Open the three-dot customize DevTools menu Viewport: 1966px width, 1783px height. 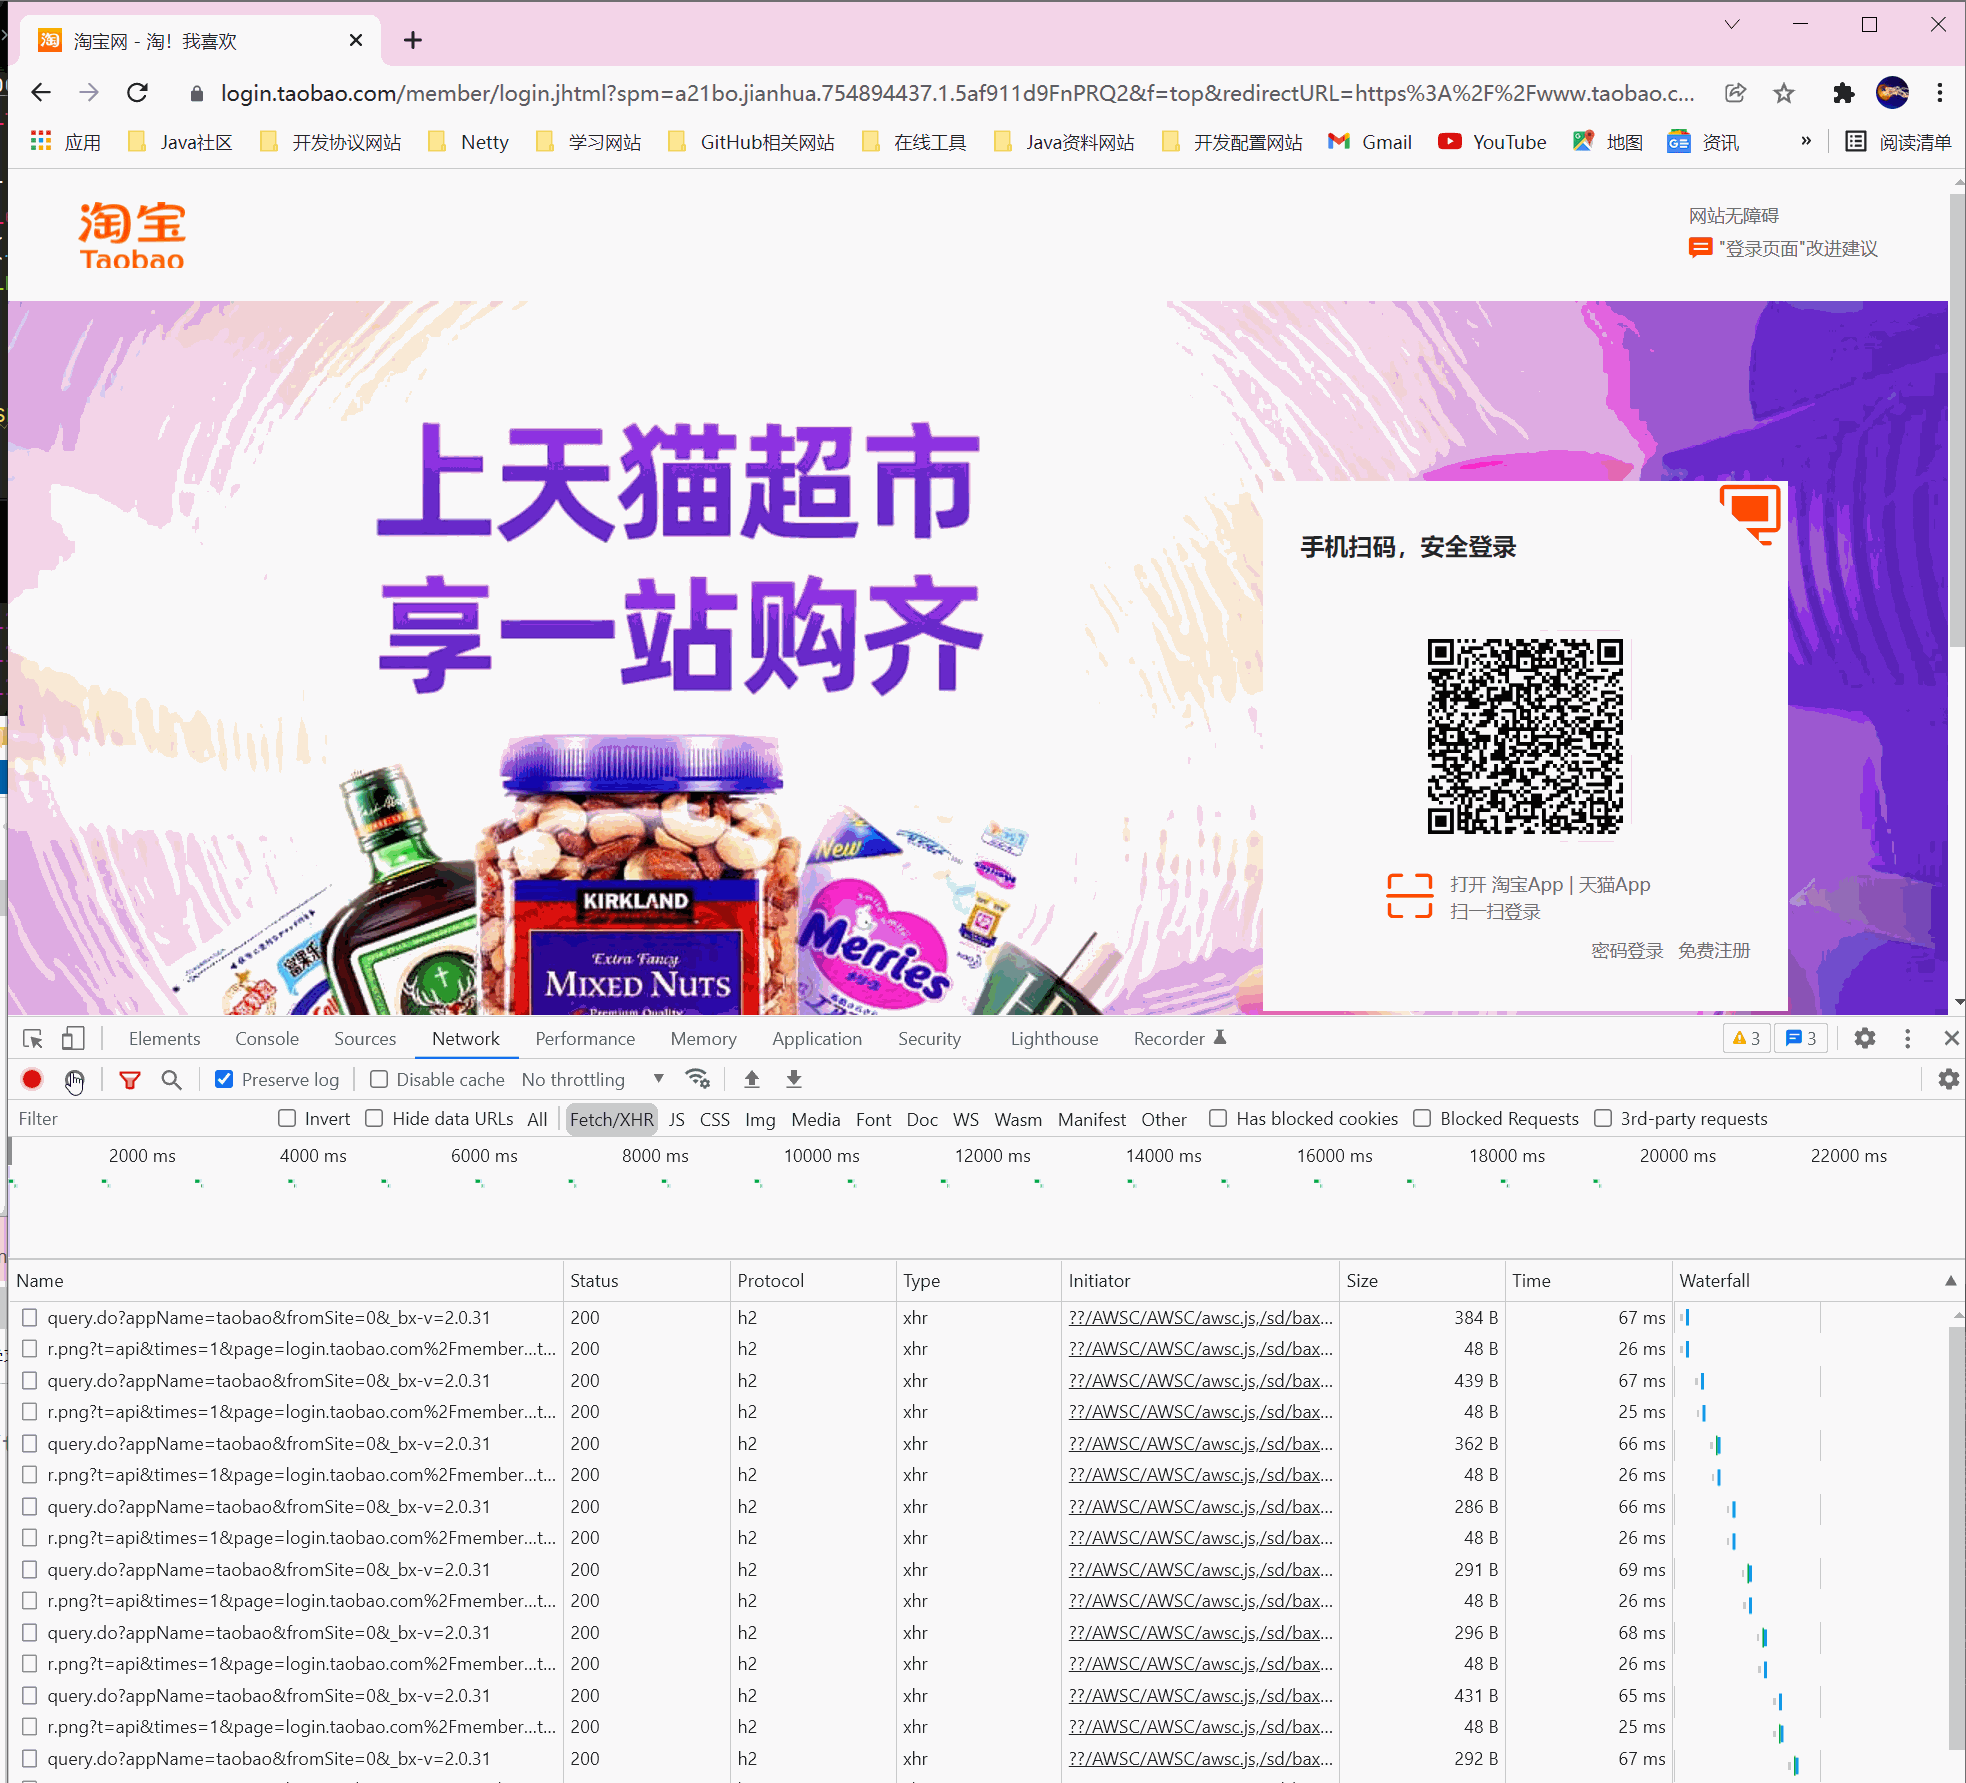tap(1908, 1038)
